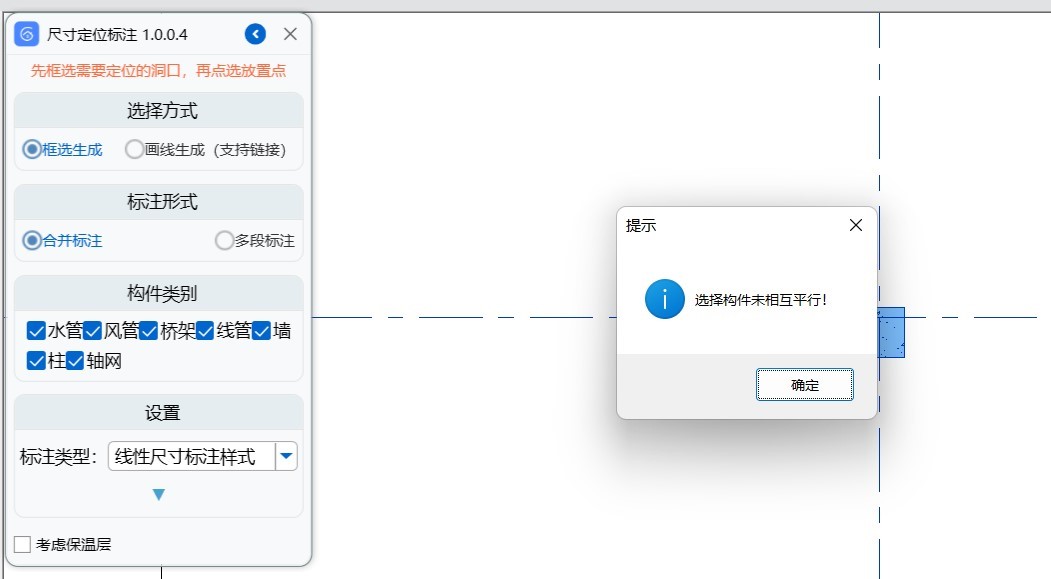The image size is (1051, 579).
Task: Uncheck the 风管 checkbox
Action: (x=93, y=331)
